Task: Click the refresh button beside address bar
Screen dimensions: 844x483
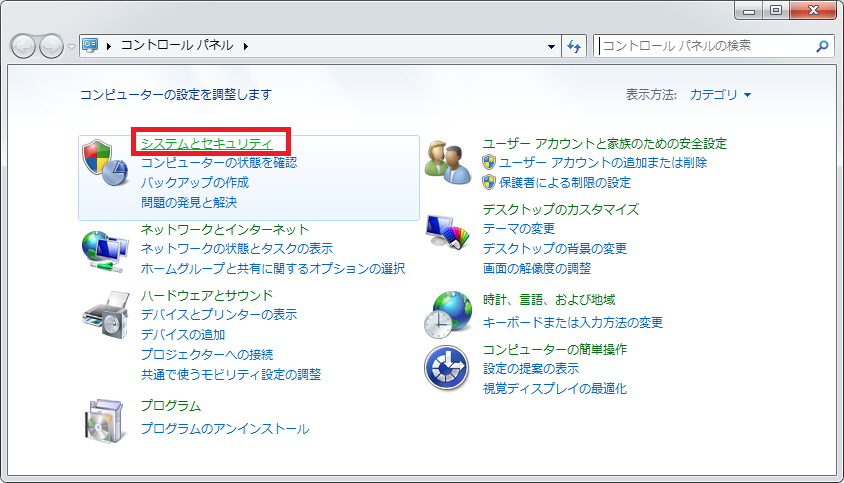Action: click(574, 46)
